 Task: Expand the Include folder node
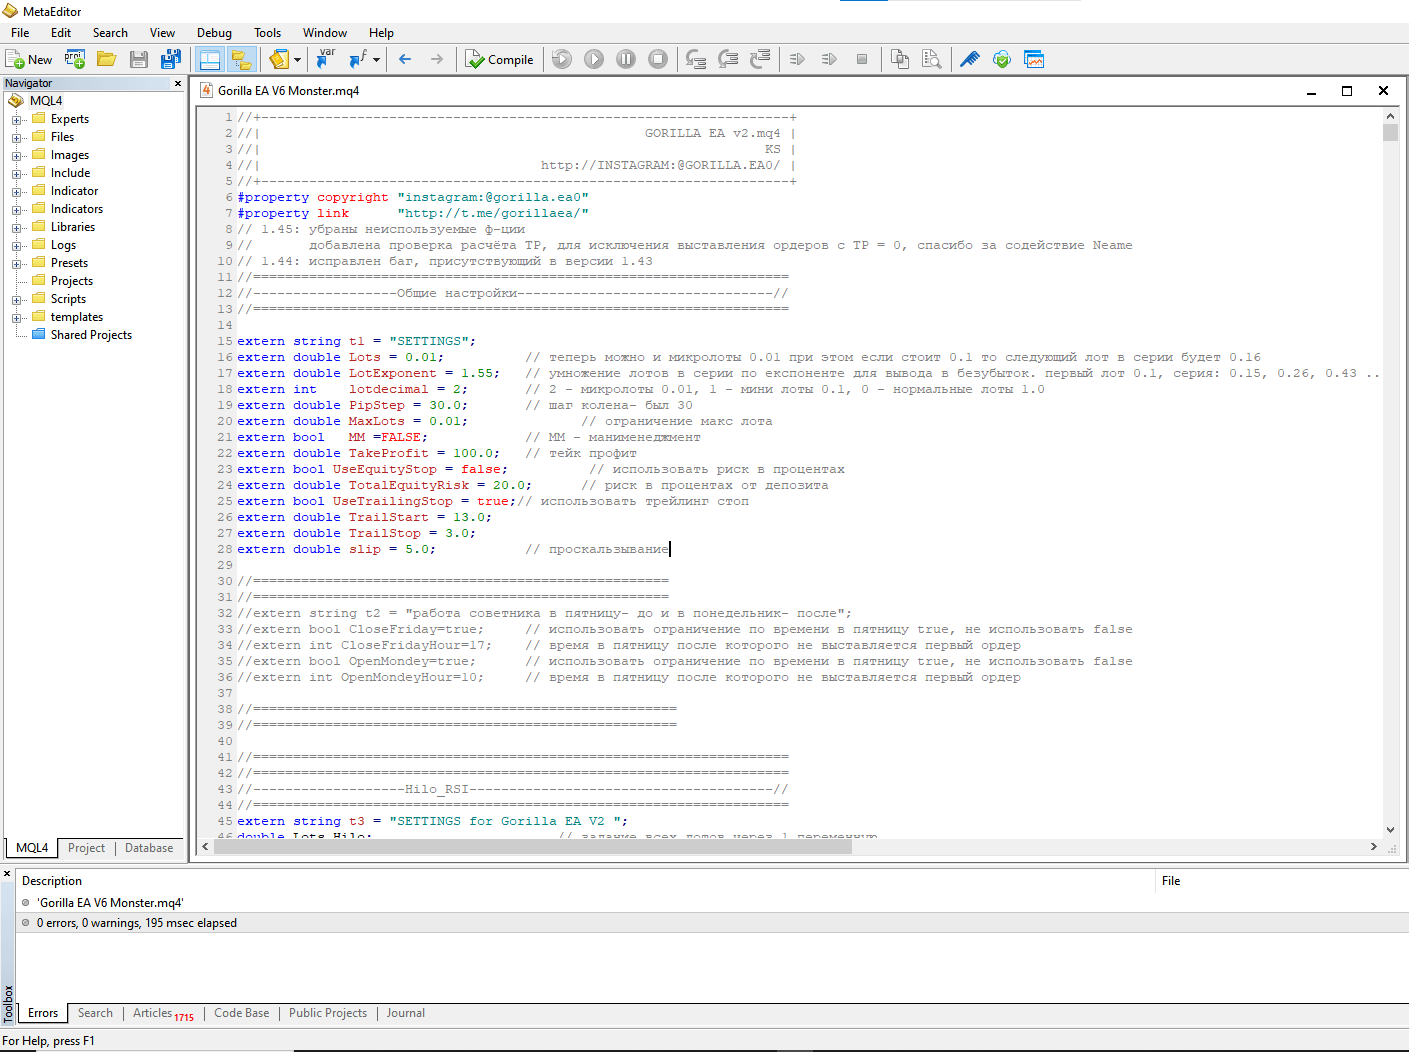tap(17, 174)
